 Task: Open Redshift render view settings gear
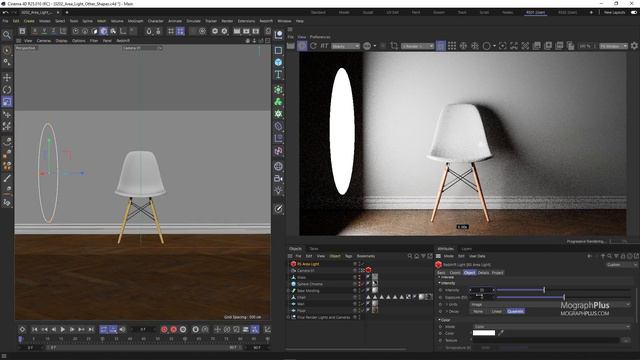[634, 46]
